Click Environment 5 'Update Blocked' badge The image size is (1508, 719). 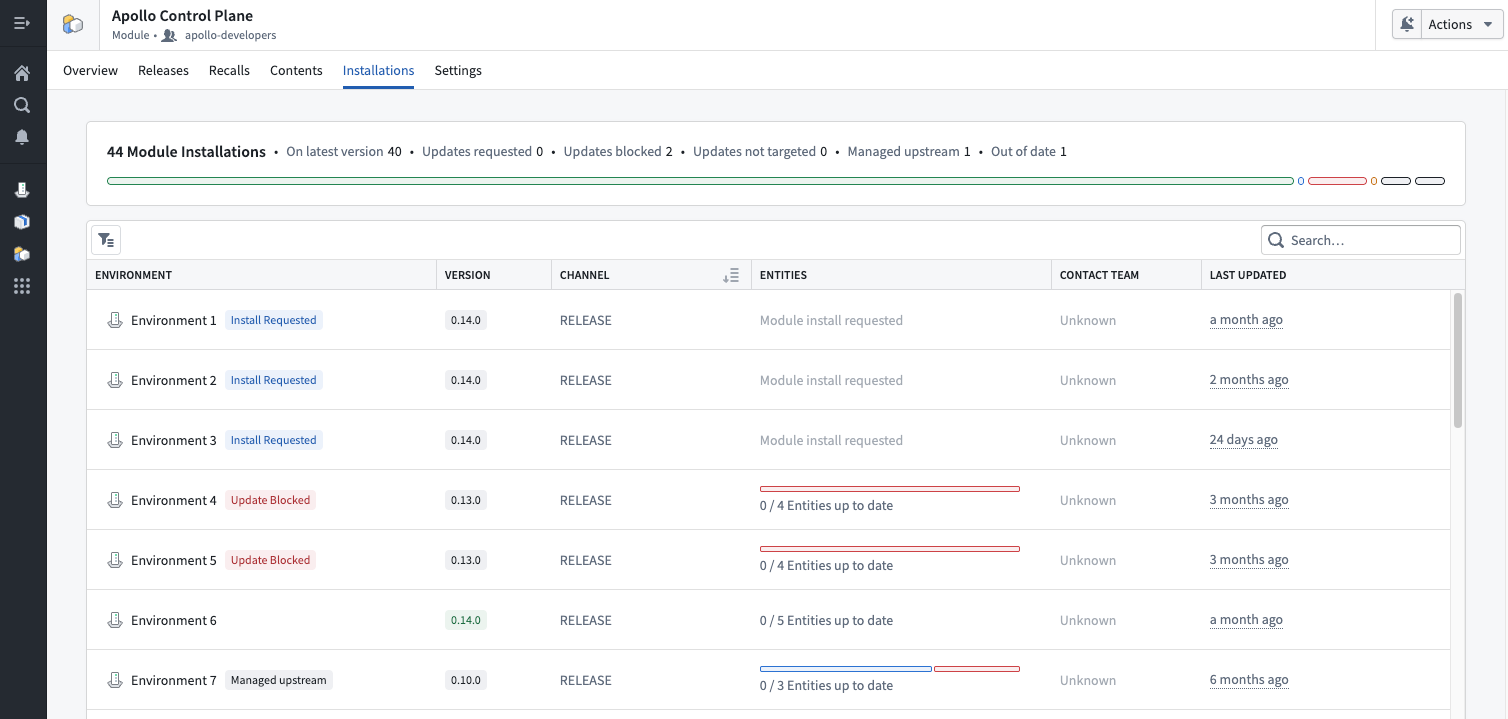pos(270,560)
